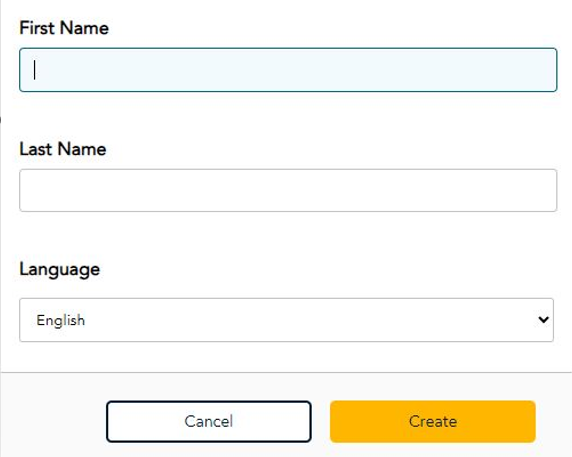Expand the language choices list

286,320
